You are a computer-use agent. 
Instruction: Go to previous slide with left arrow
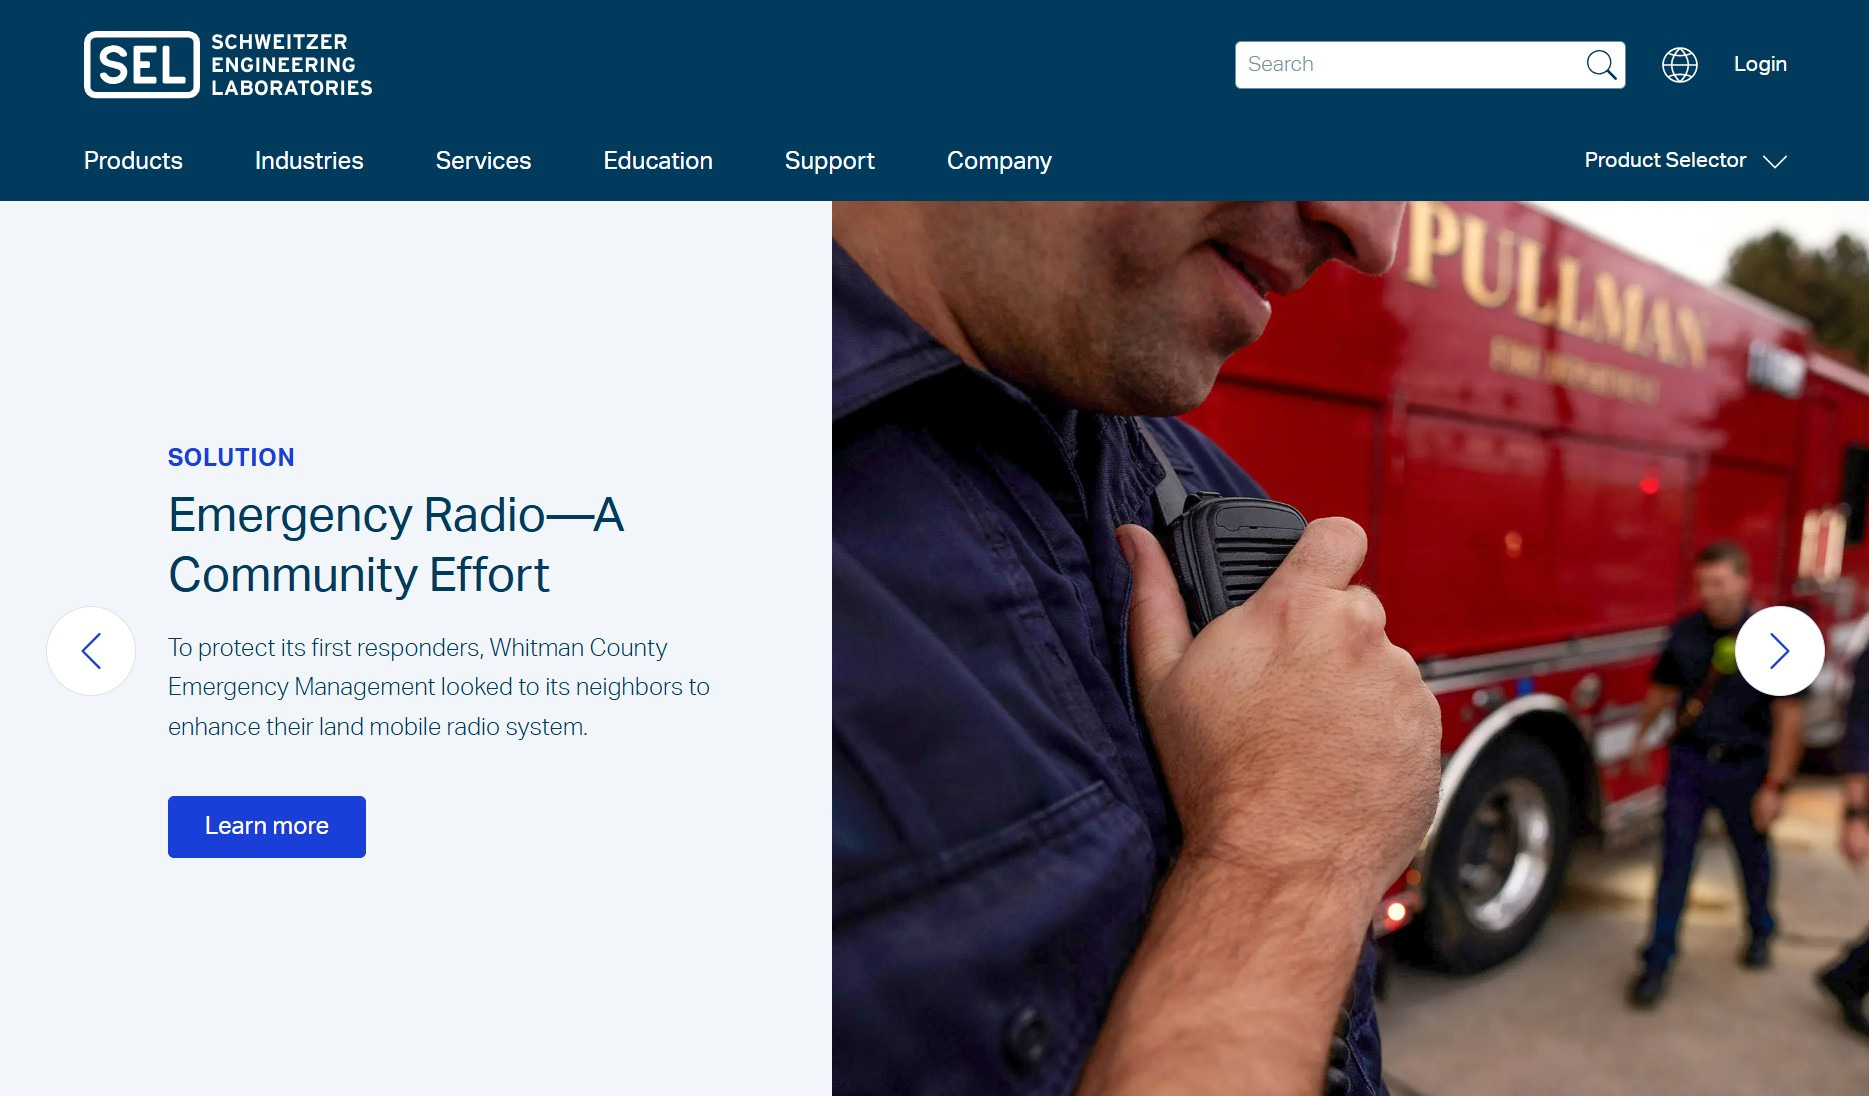point(91,651)
